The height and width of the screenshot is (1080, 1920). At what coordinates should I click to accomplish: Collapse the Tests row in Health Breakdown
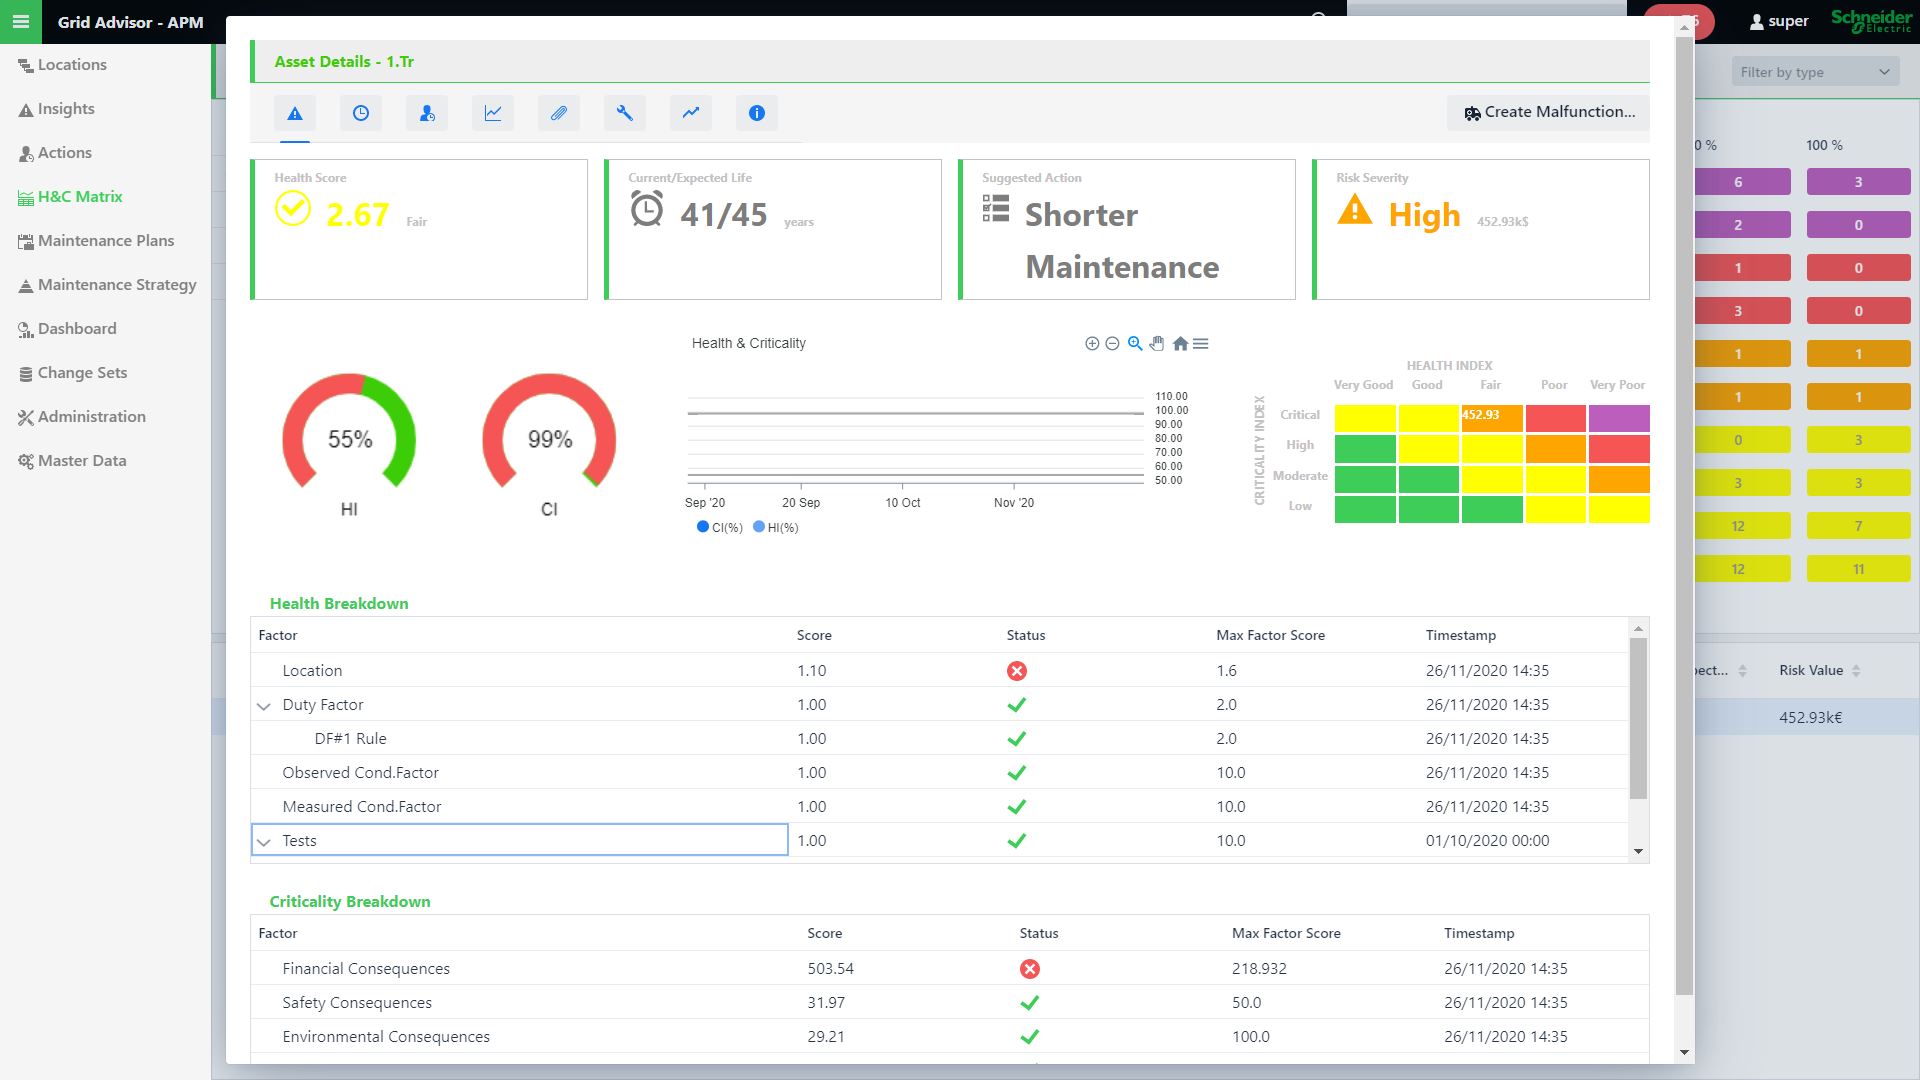pos(264,841)
